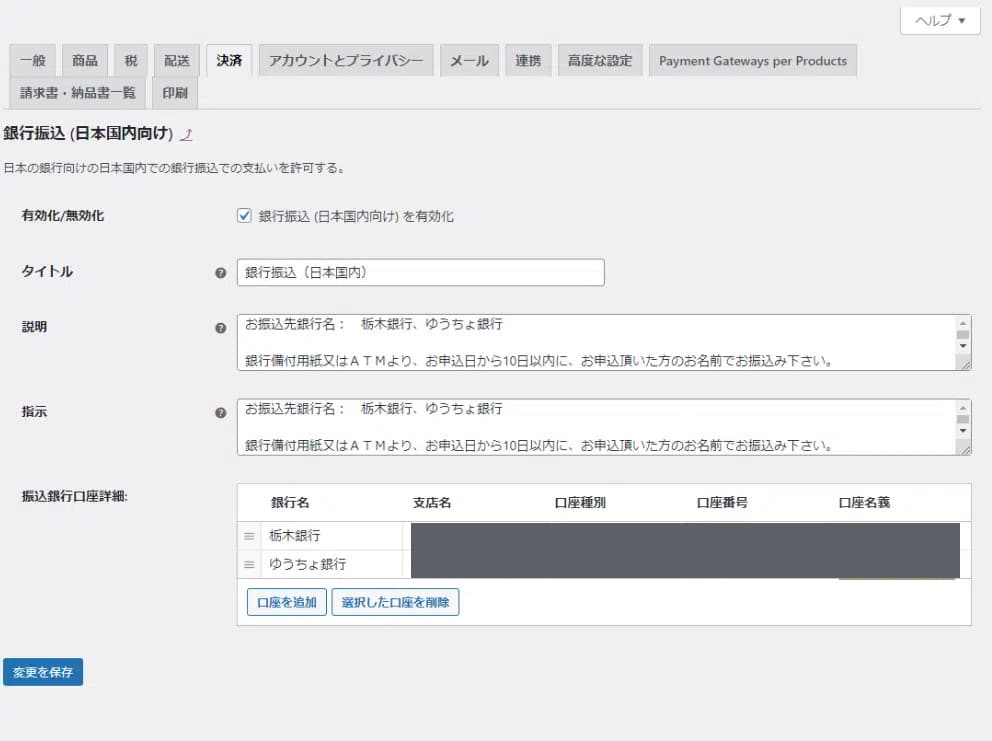Click the help icon next to 説明
This screenshot has width=992, height=741.
pos(220,328)
